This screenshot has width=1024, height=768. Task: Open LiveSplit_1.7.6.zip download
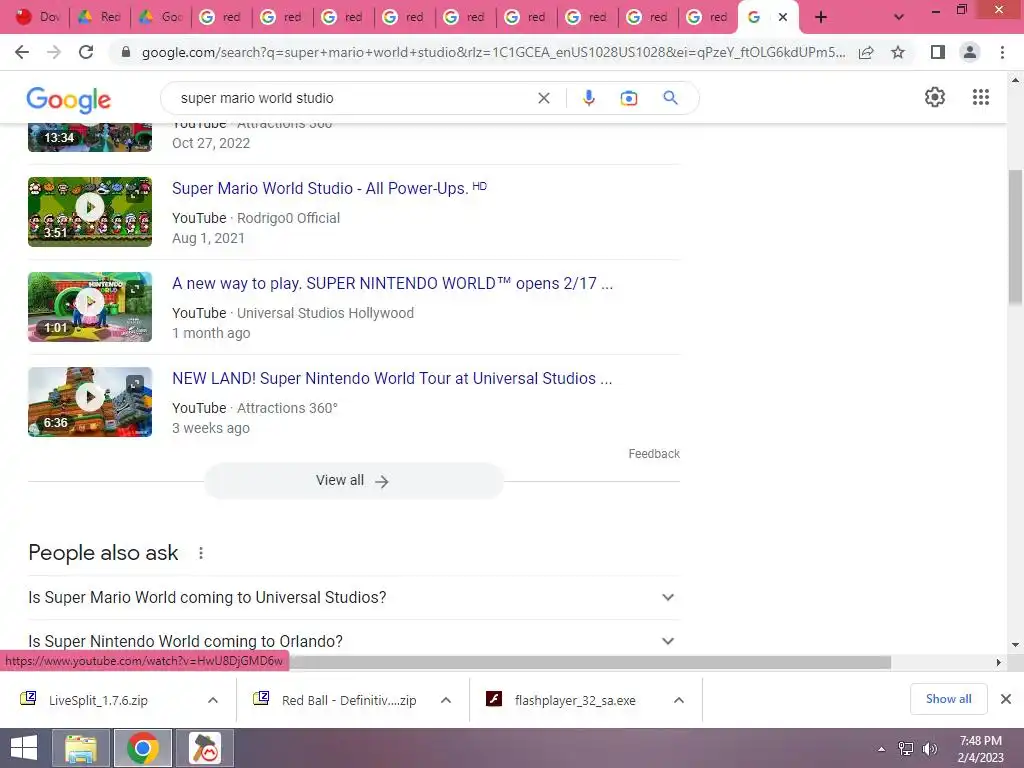(98, 700)
